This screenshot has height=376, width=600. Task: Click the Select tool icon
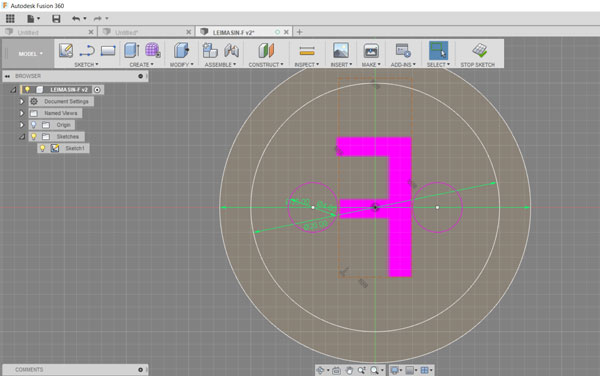[x=438, y=50]
